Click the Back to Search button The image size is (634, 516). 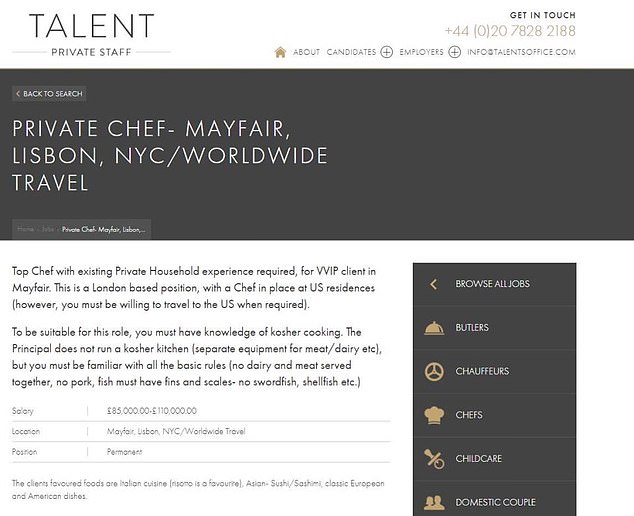pyautogui.click(x=49, y=94)
